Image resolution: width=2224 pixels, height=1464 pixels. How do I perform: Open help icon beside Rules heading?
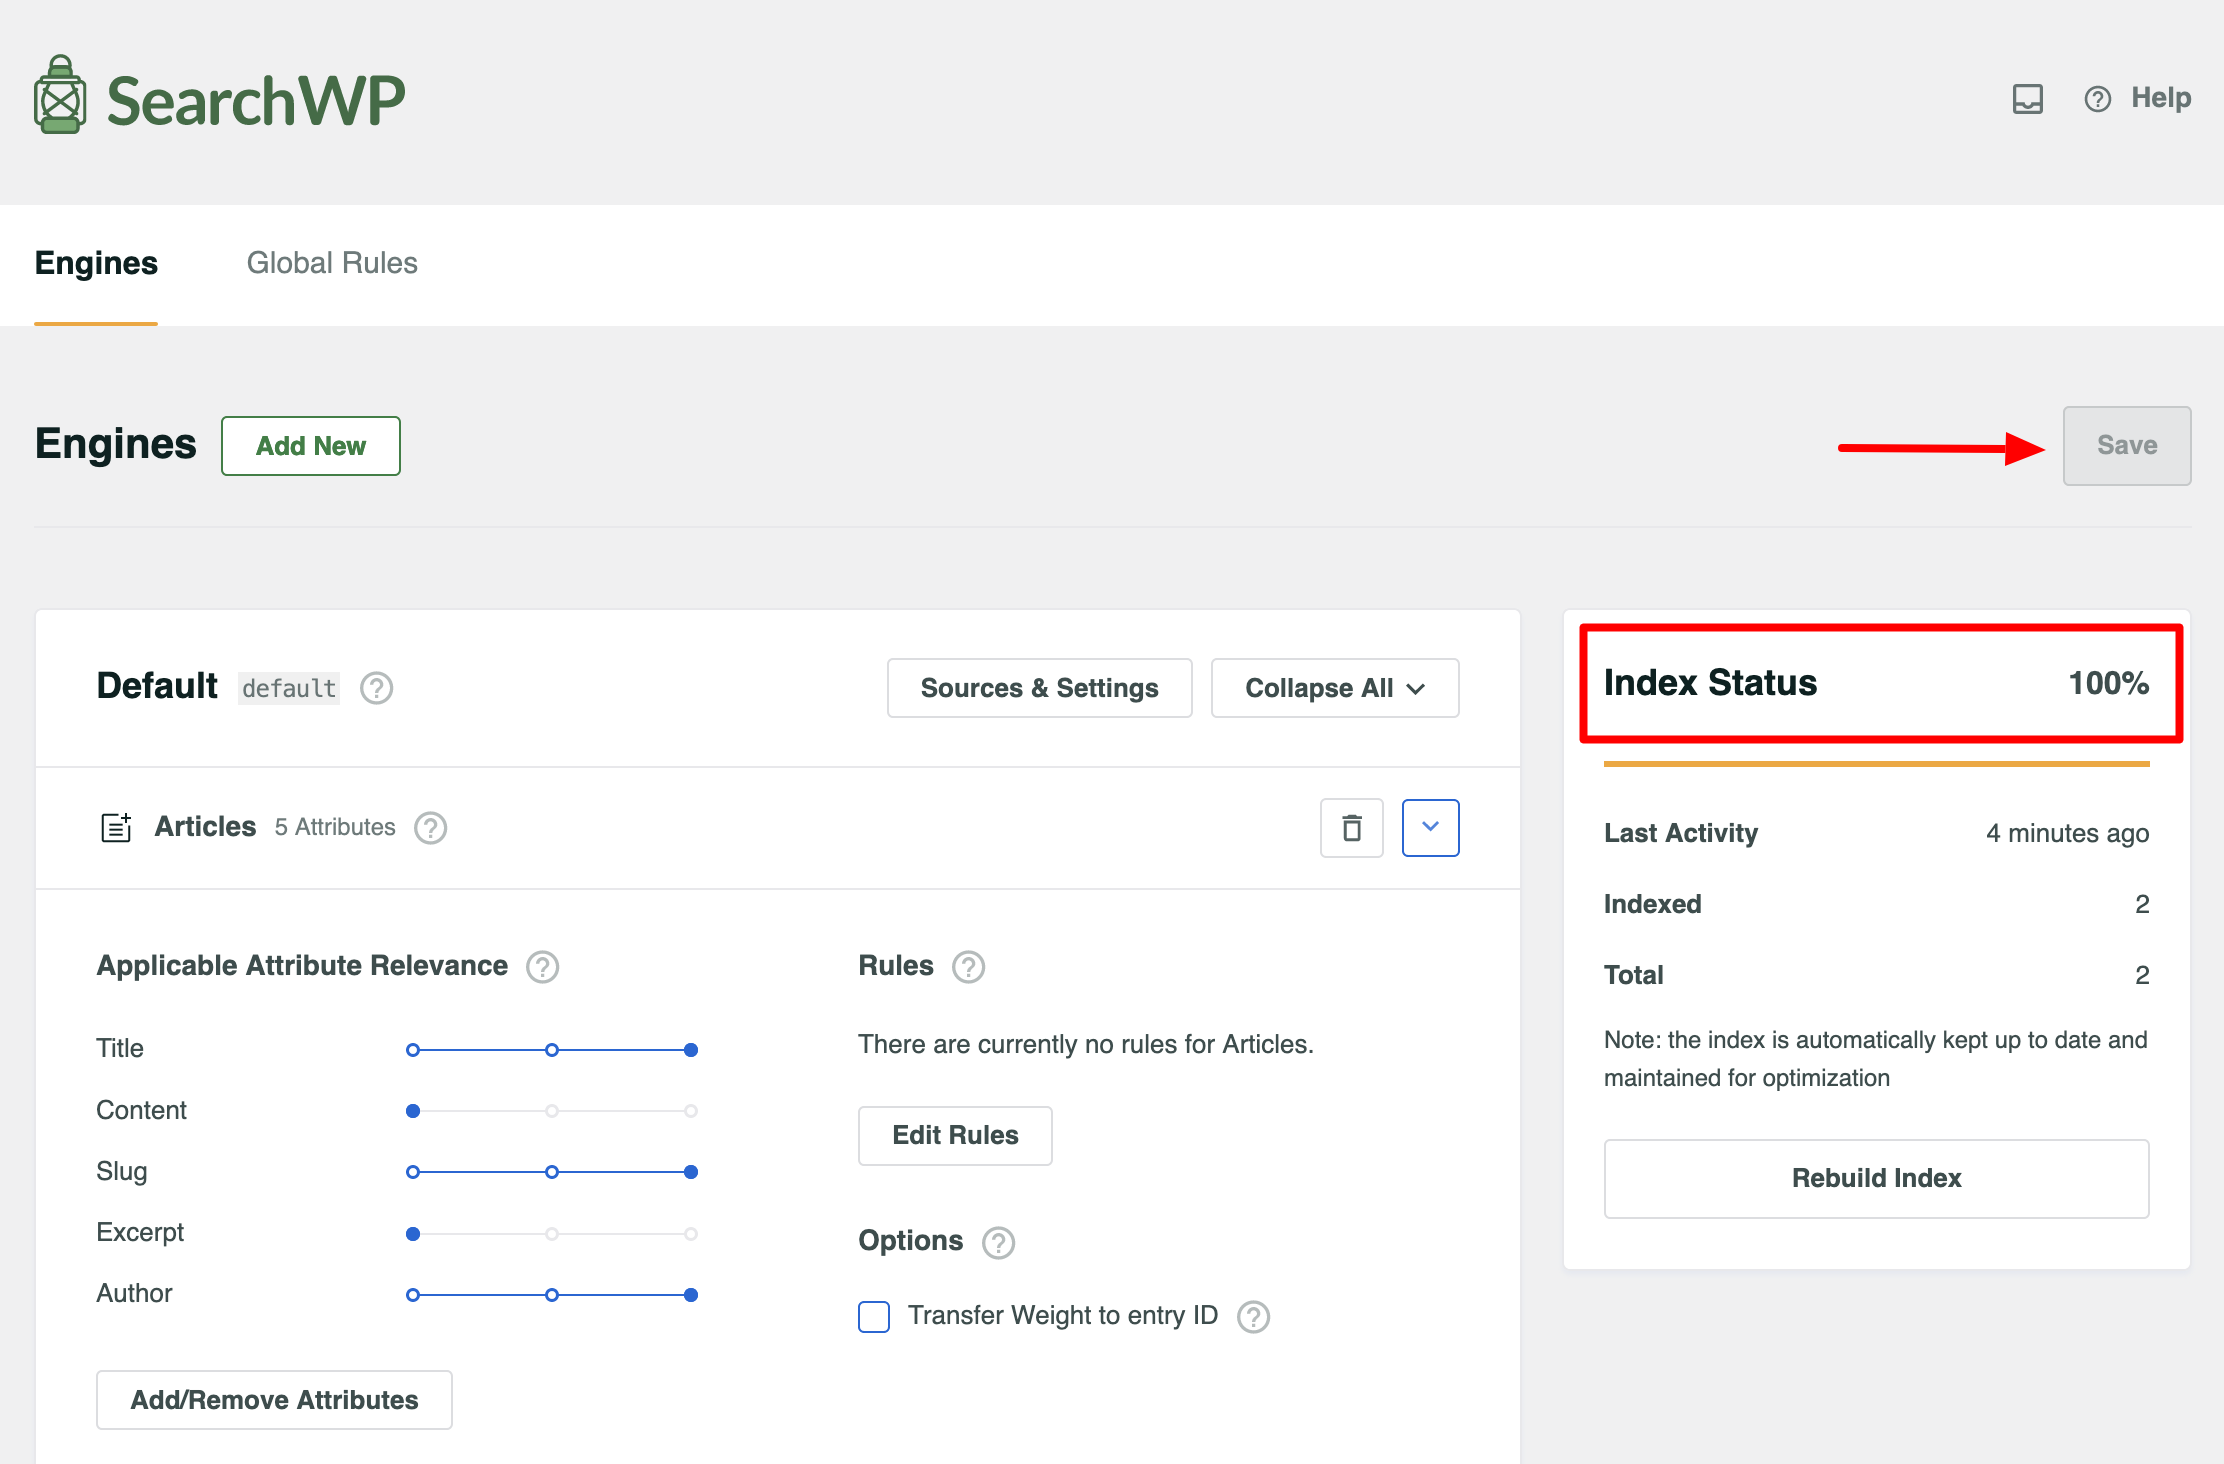[968, 967]
